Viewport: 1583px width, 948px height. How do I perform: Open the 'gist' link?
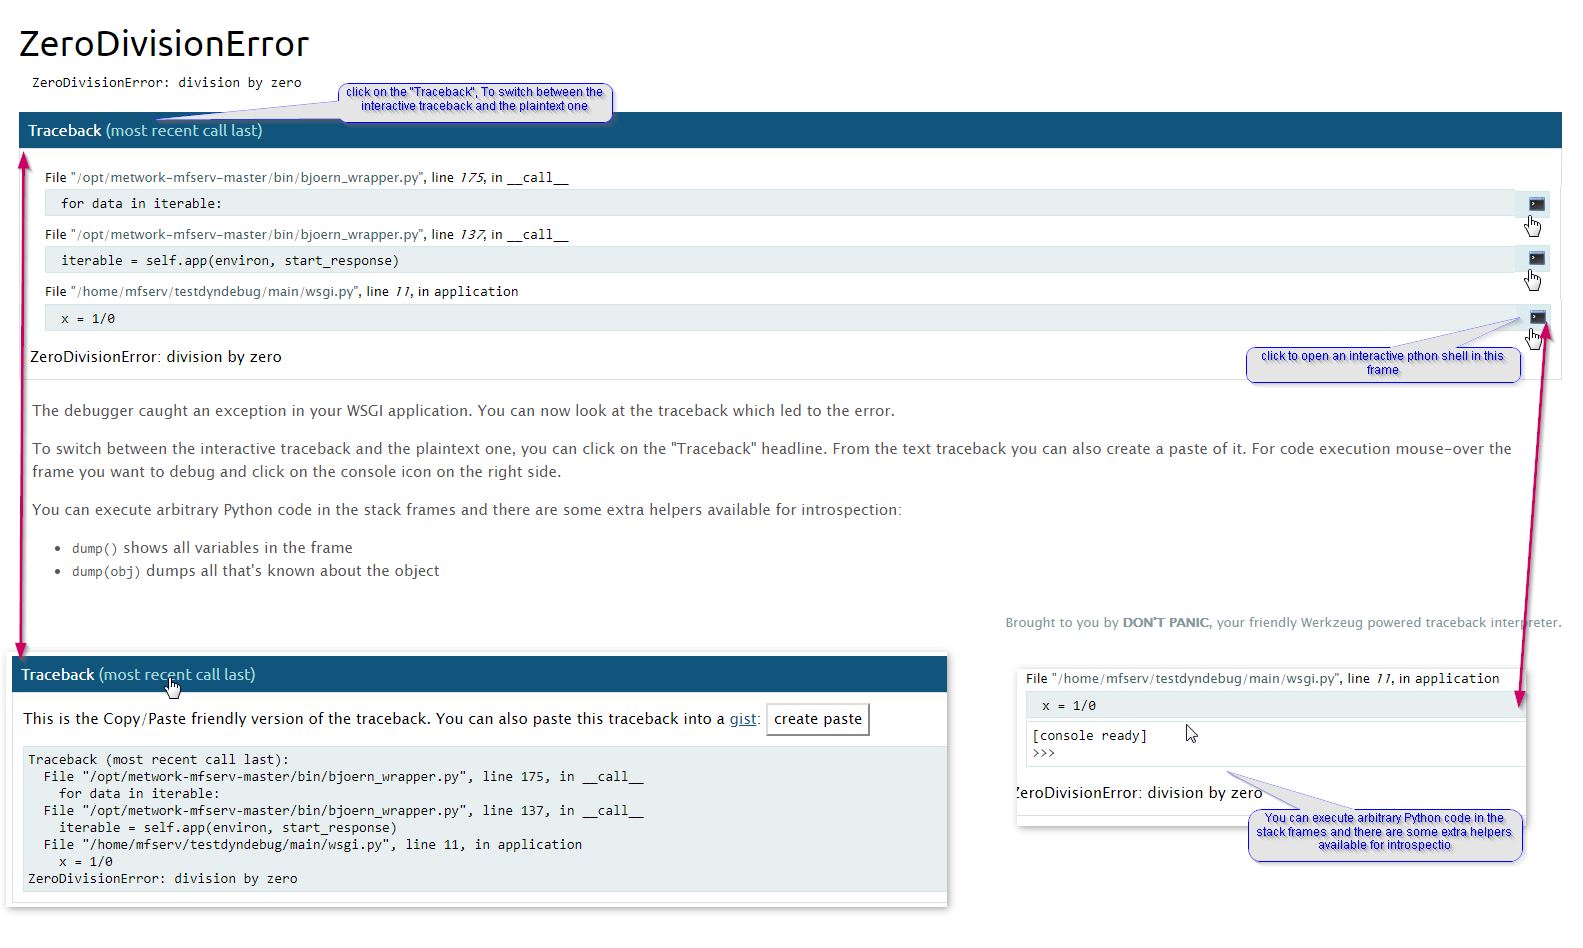pyautogui.click(x=743, y=719)
